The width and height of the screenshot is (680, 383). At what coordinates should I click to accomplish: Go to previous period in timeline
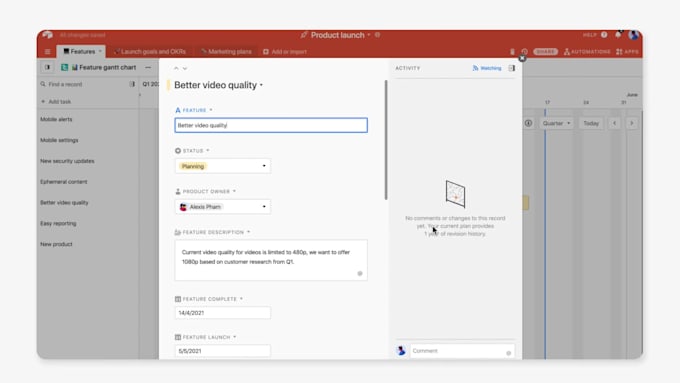pyautogui.click(x=615, y=123)
